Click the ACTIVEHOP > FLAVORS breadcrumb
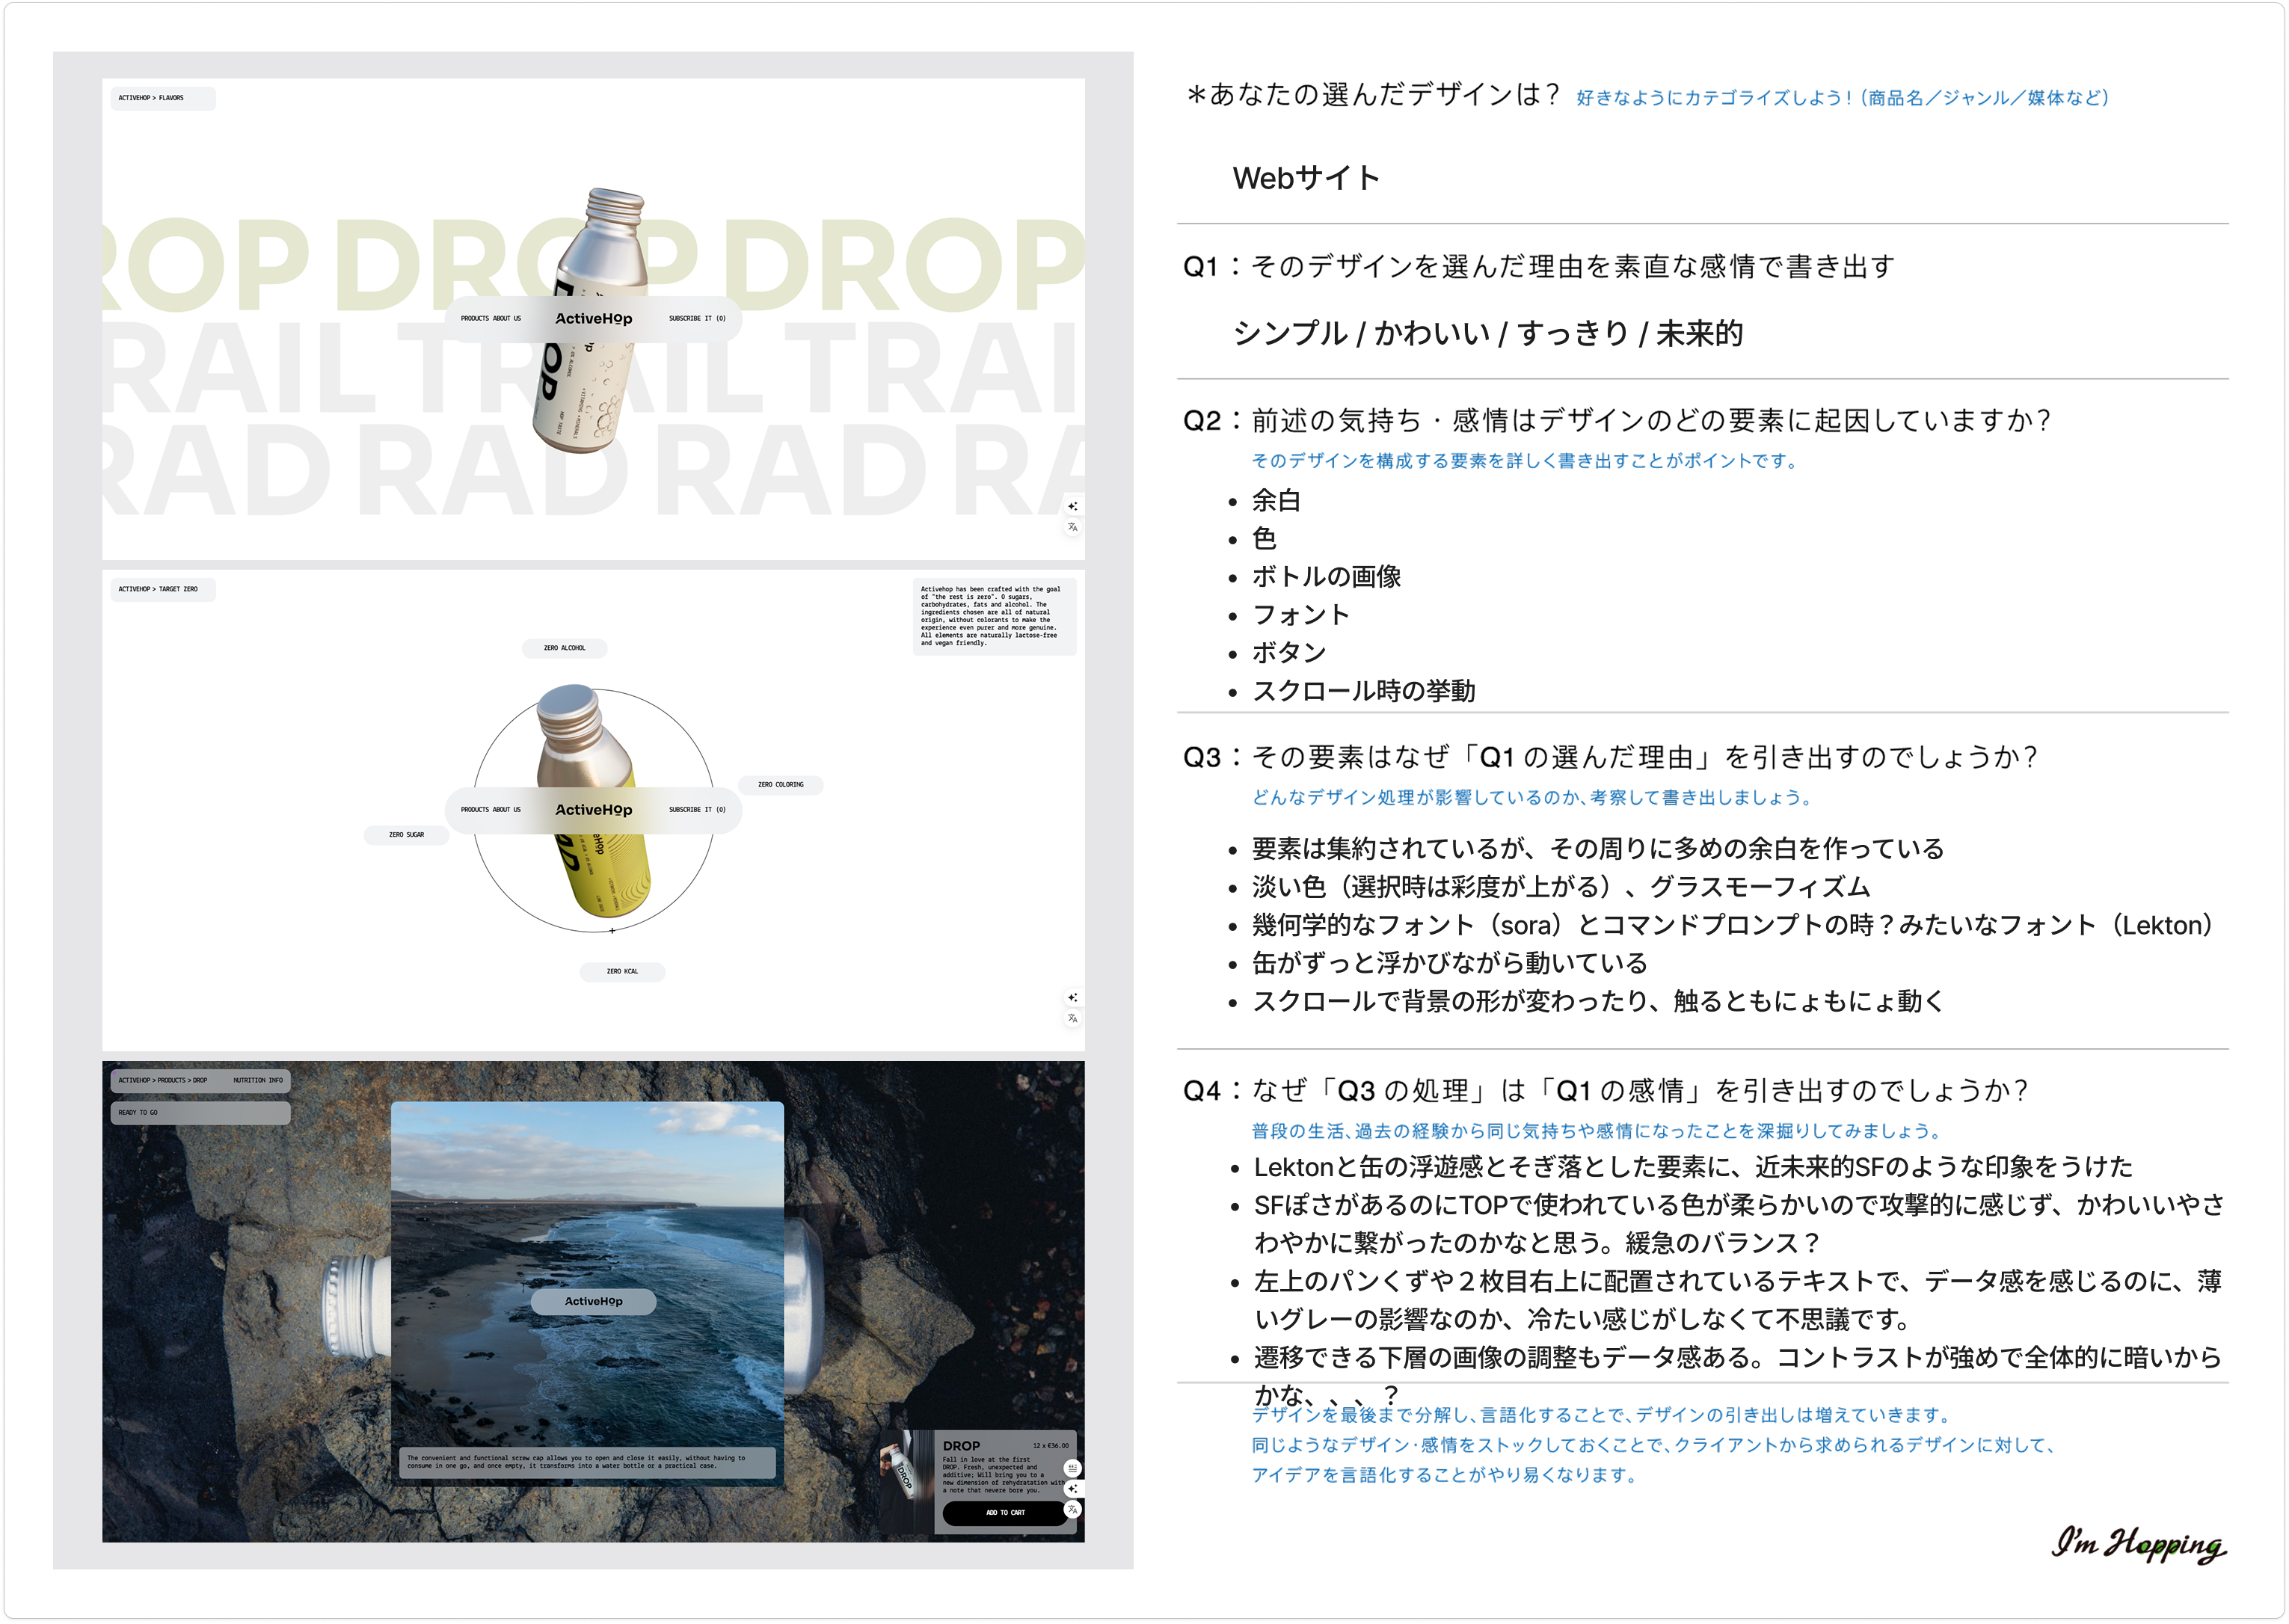Screen dimensions: 2289x1624 tap(151, 98)
